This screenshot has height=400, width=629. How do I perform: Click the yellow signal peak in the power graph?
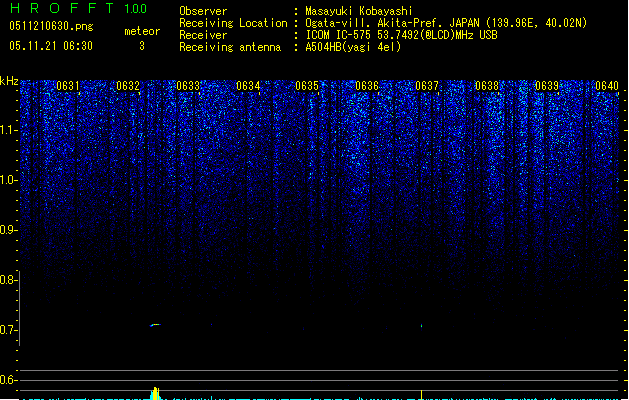156,393
